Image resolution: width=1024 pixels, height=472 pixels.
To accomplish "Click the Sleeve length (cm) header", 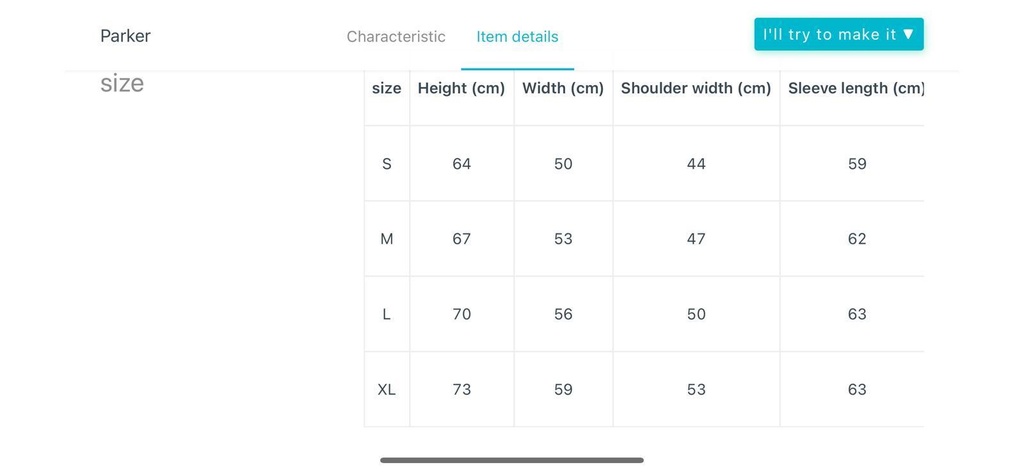I will click(x=856, y=88).
